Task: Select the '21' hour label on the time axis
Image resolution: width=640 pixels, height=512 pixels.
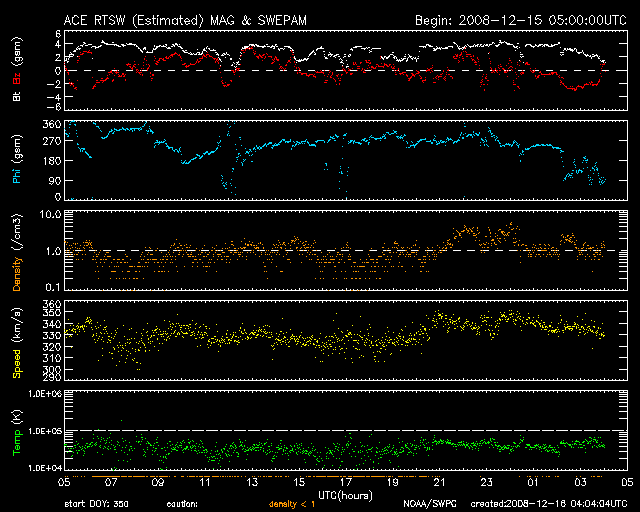Action: click(440, 482)
